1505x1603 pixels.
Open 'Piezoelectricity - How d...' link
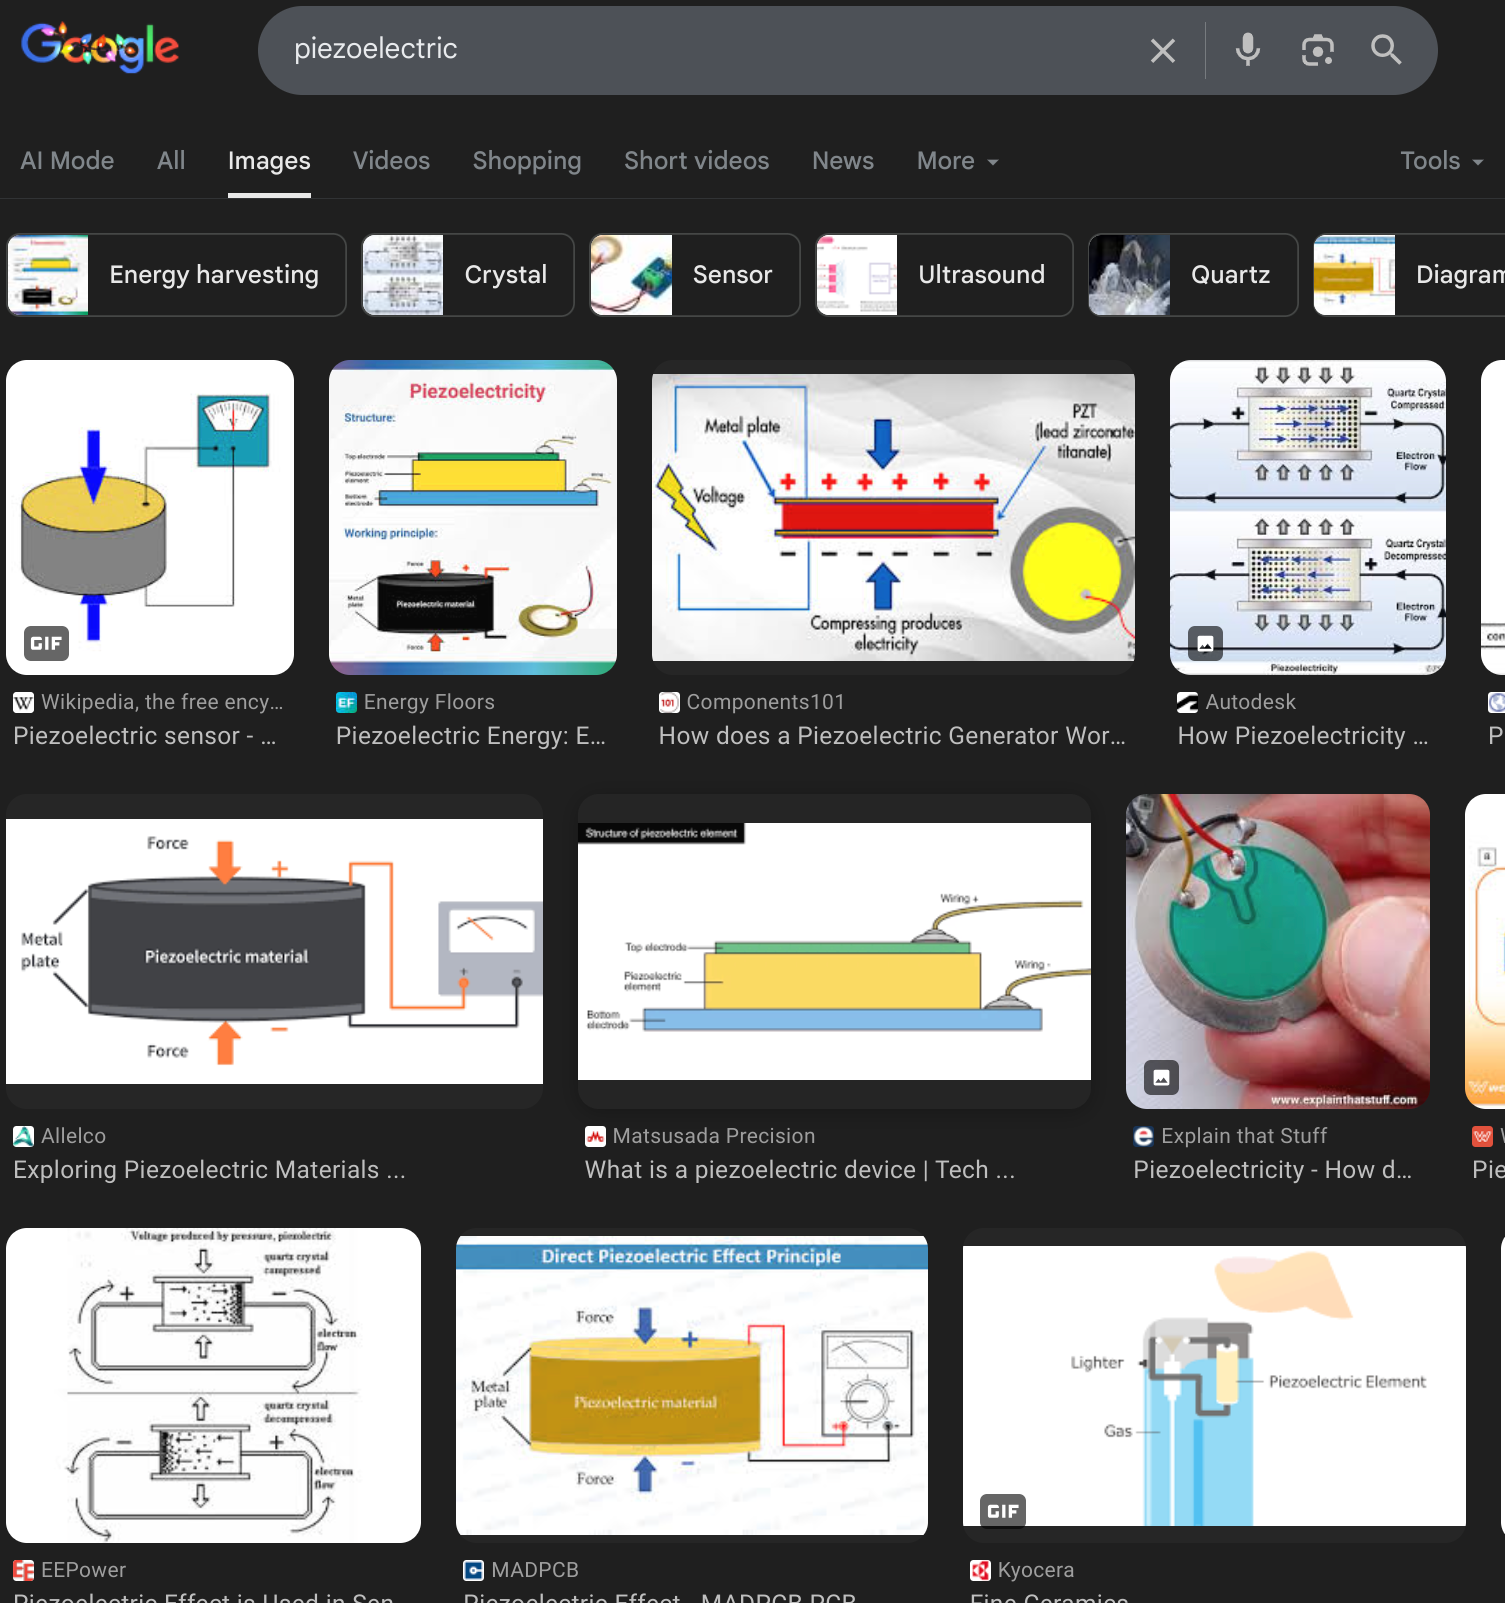coord(1273,1170)
